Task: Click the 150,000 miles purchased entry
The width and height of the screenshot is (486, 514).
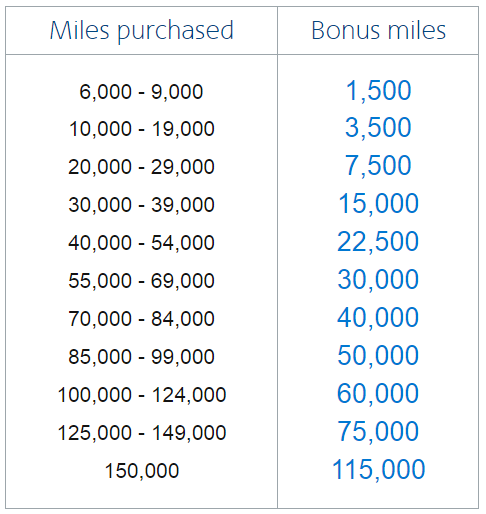Action: [x=142, y=471]
